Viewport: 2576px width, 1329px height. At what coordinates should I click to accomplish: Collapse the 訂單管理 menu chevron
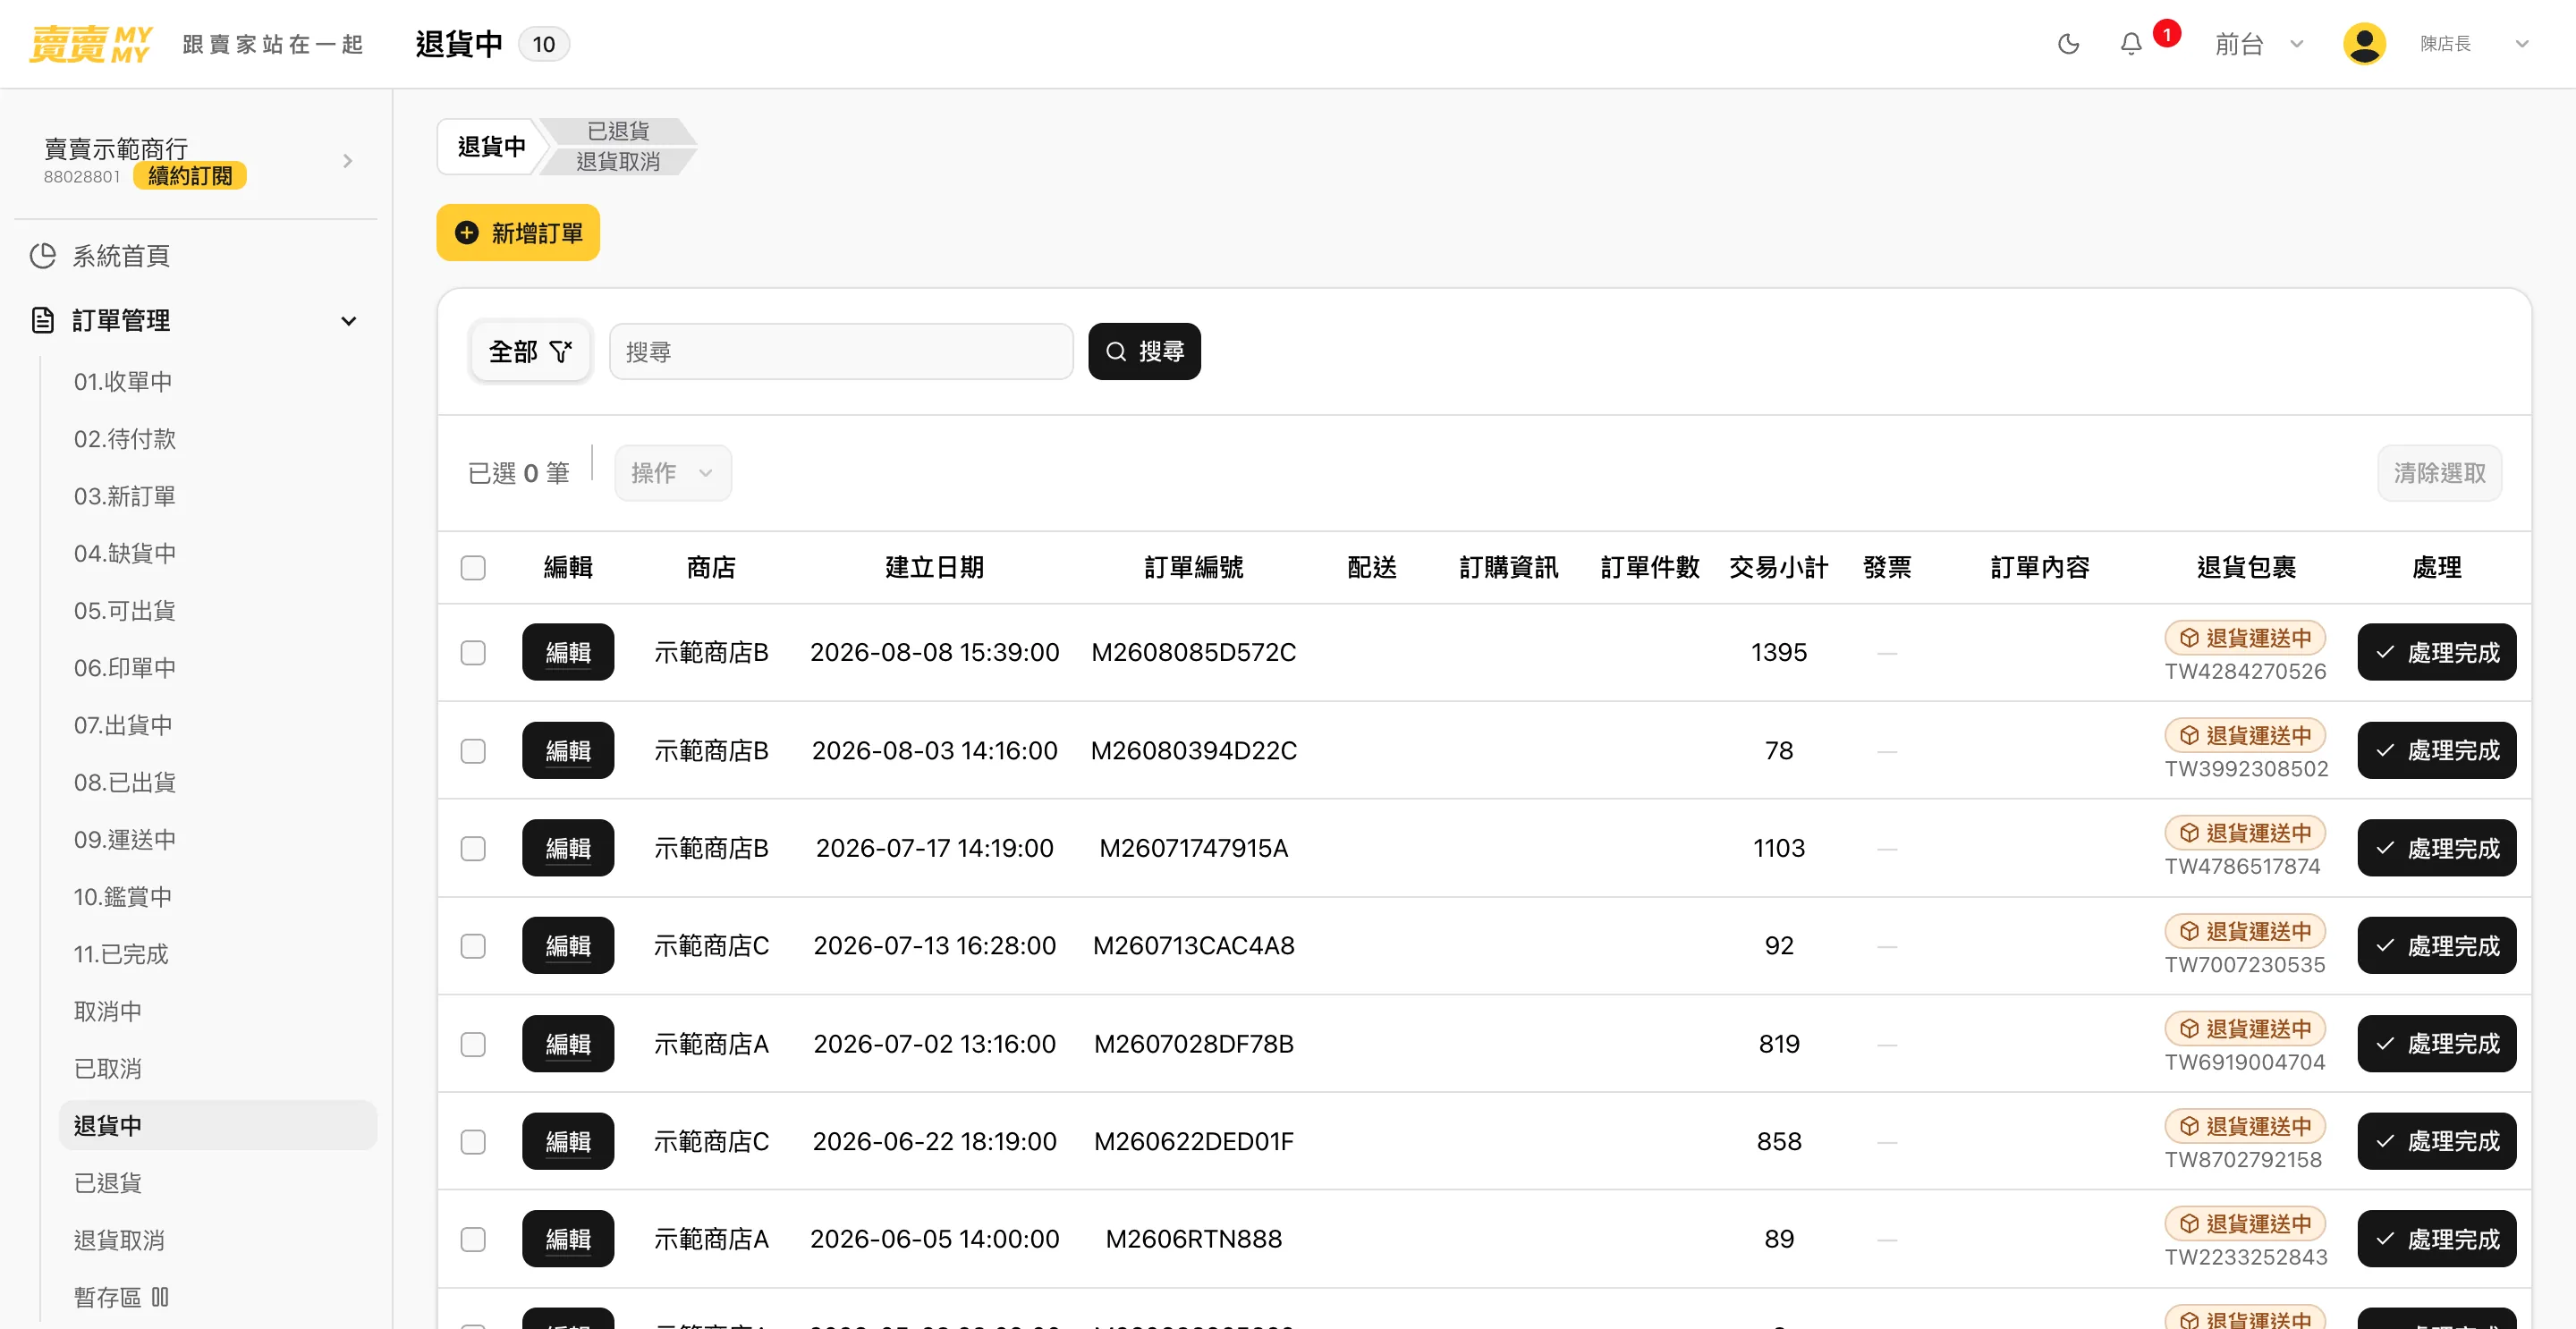click(348, 321)
